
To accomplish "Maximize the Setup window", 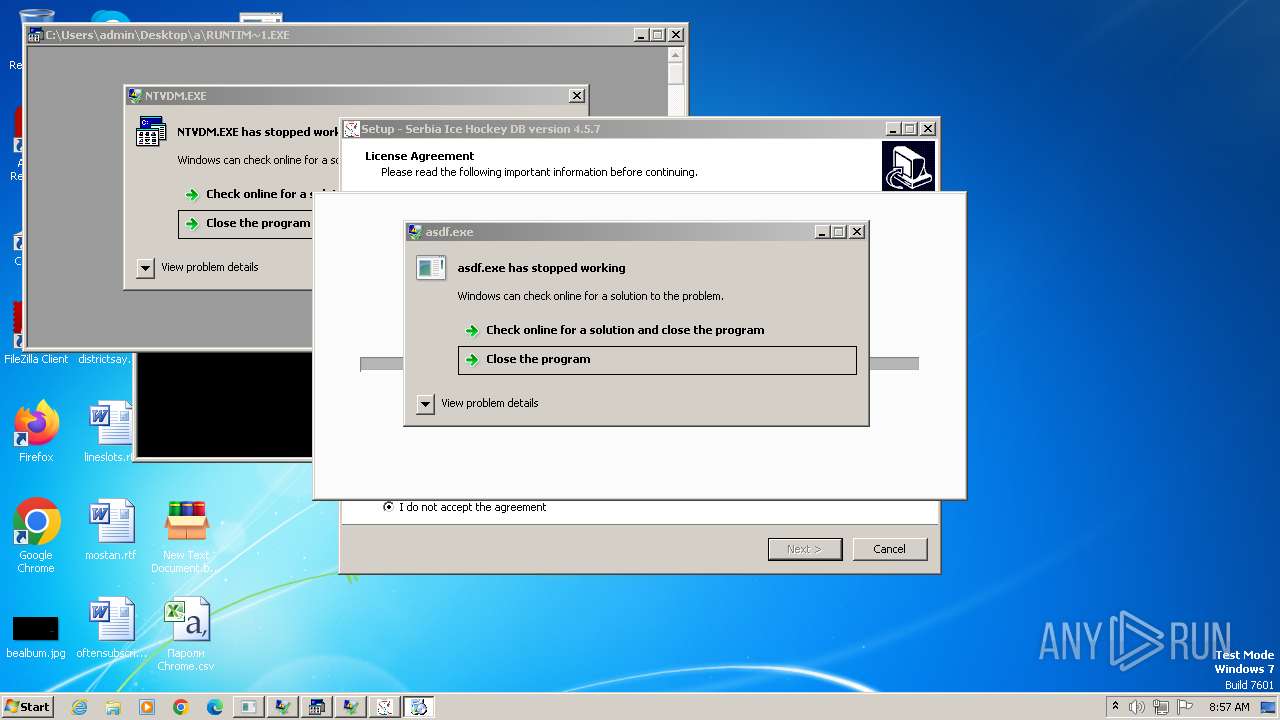I will click(909, 129).
